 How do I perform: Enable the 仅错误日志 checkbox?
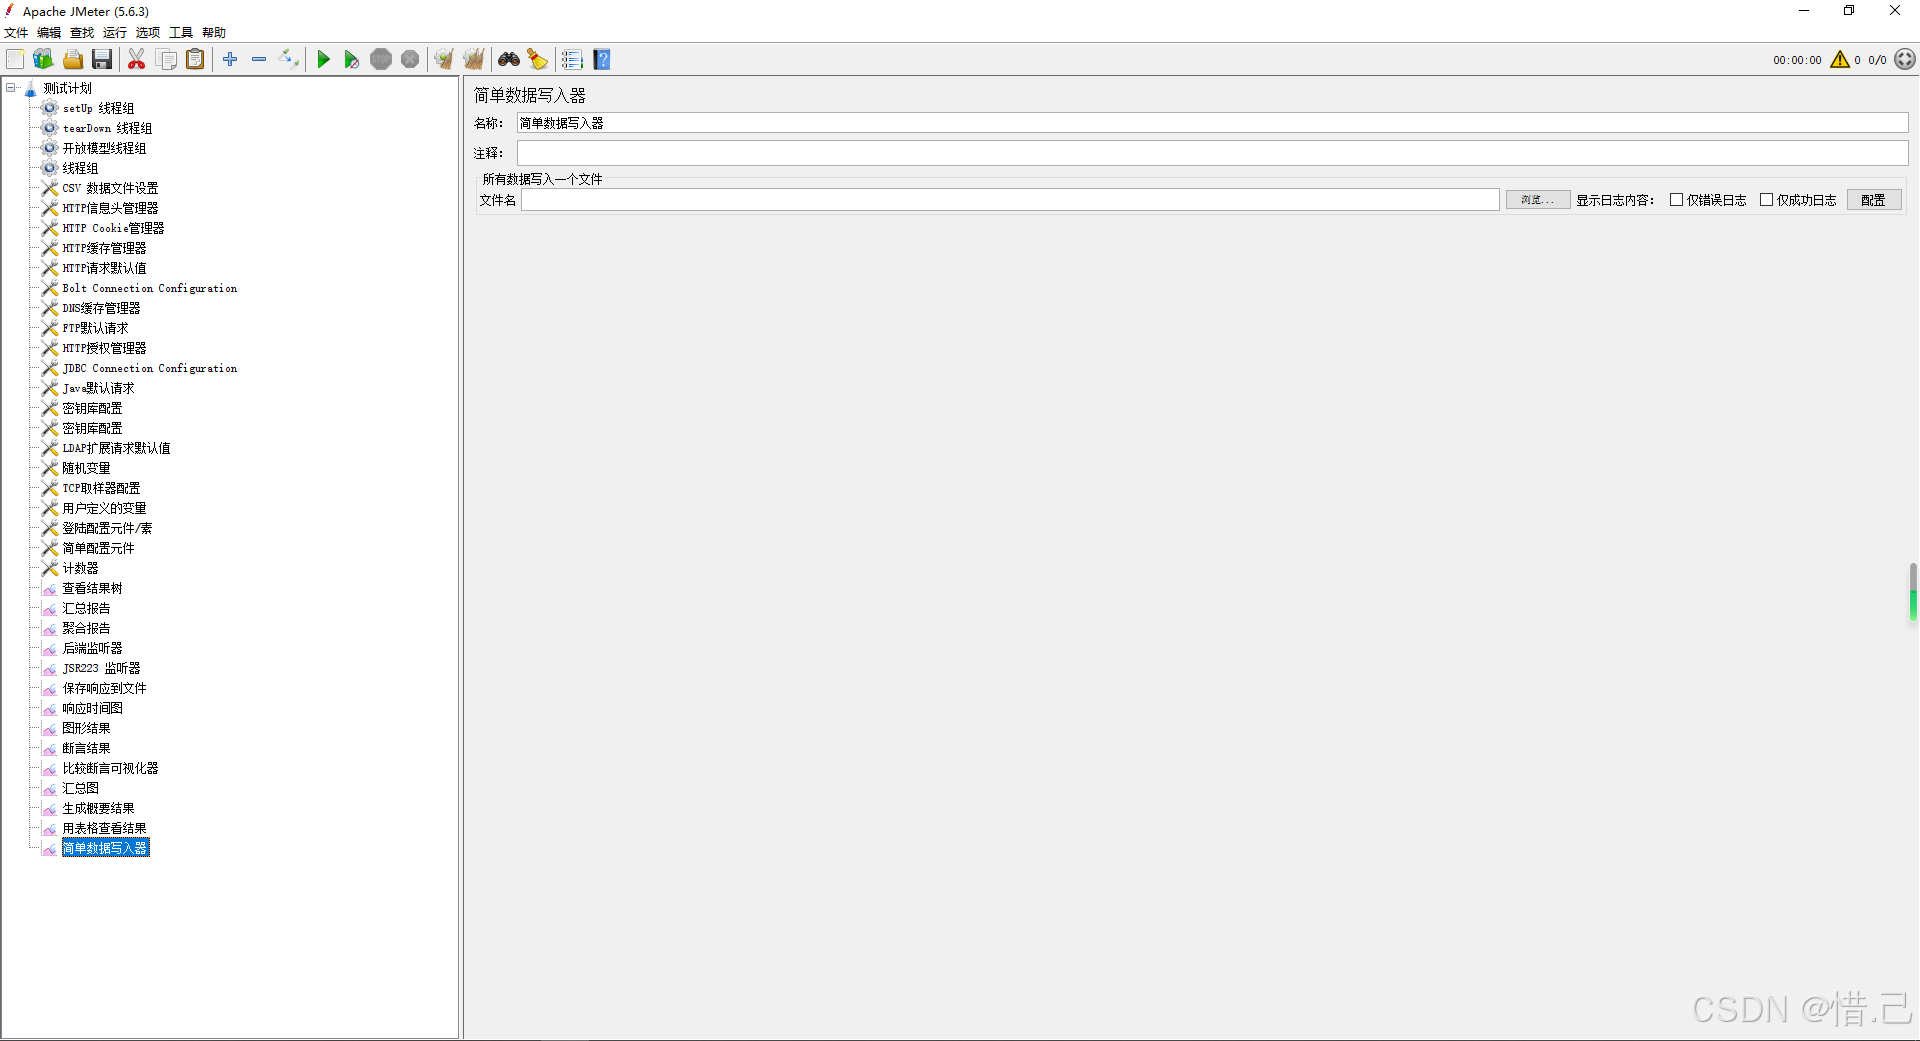point(1677,200)
